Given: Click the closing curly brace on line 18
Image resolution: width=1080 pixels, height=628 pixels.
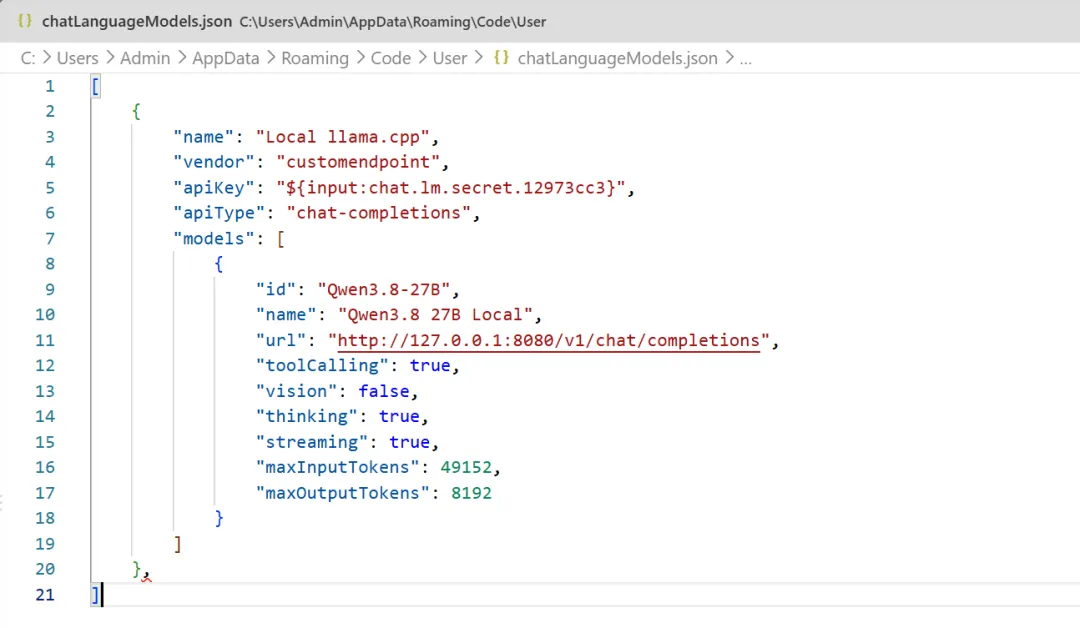Looking at the screenshot, I should click(218, 519).
